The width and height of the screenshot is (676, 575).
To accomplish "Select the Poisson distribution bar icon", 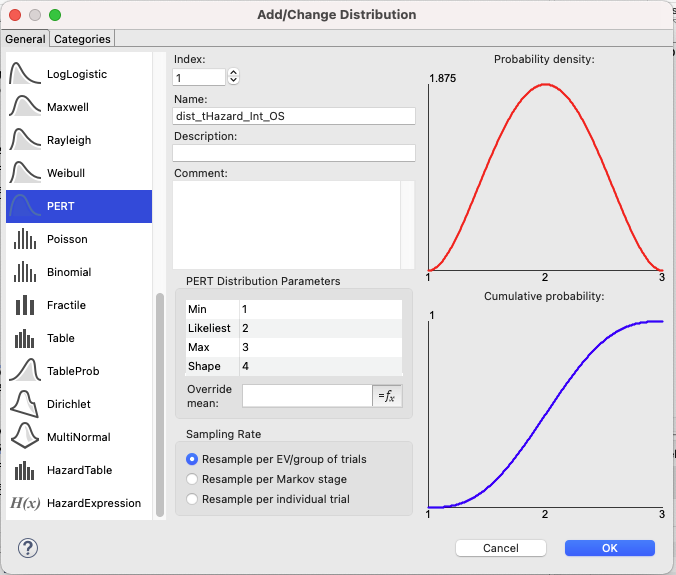I will click(25, 239).
